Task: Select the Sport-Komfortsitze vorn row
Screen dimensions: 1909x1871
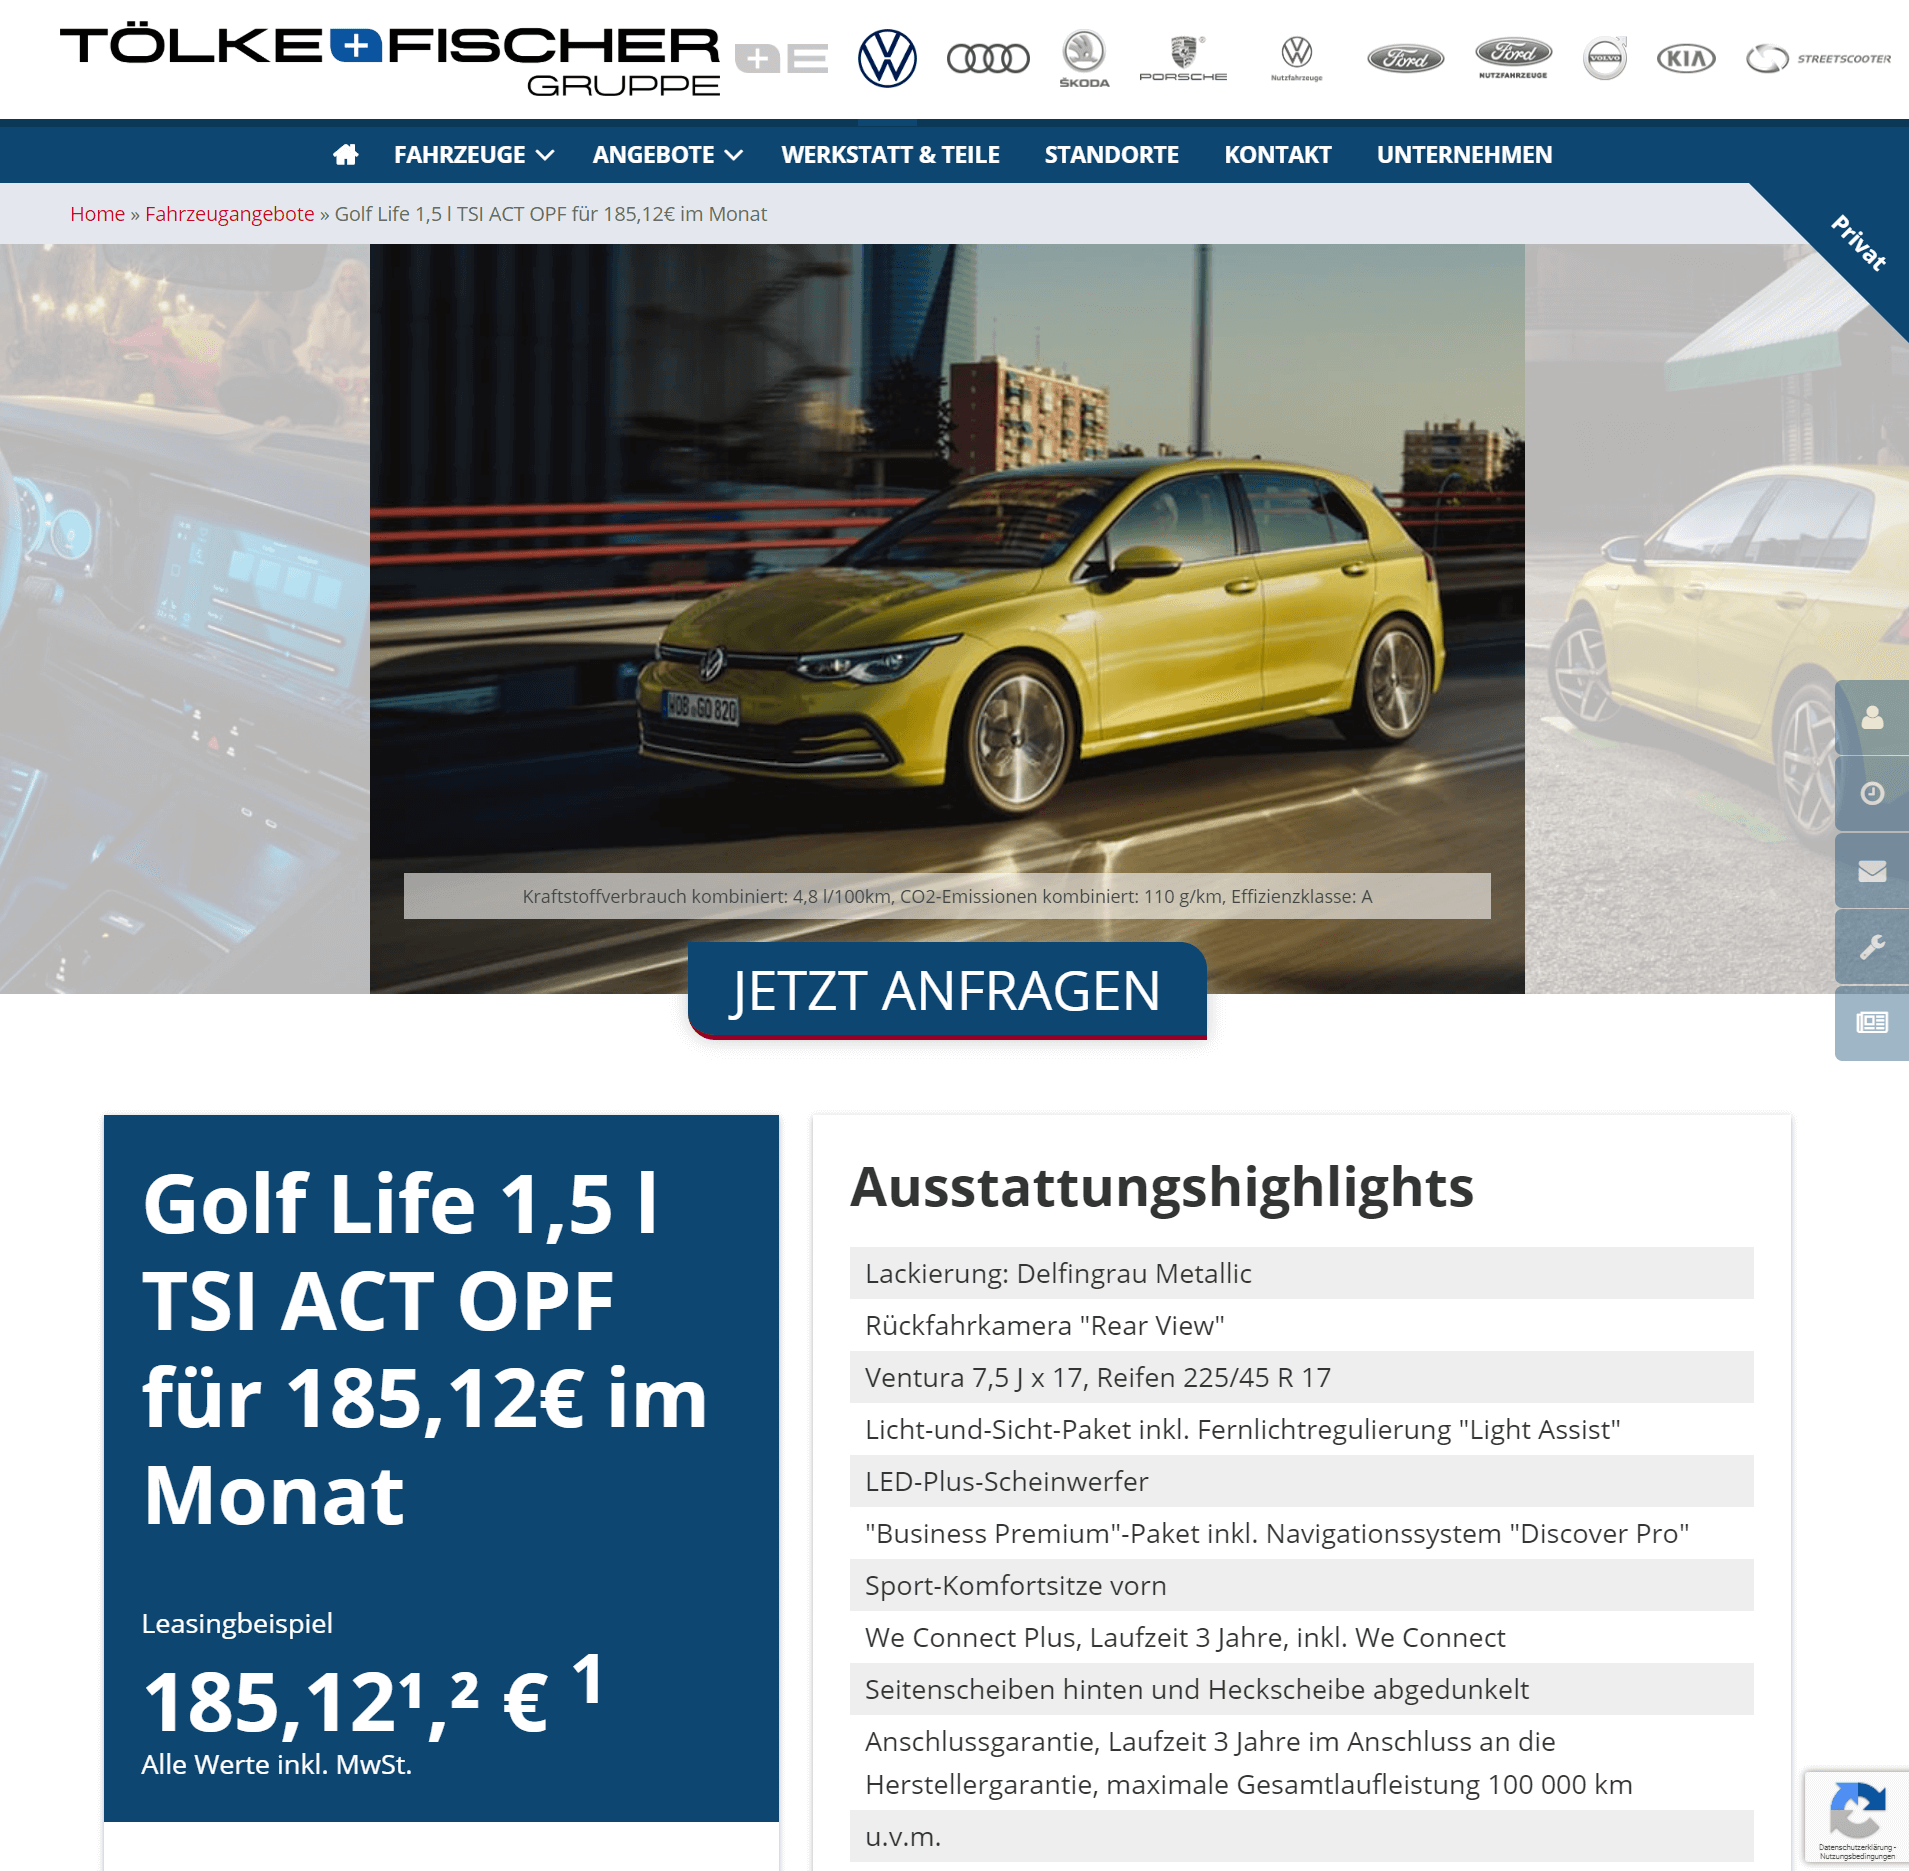Action: click(1301, 1585)
